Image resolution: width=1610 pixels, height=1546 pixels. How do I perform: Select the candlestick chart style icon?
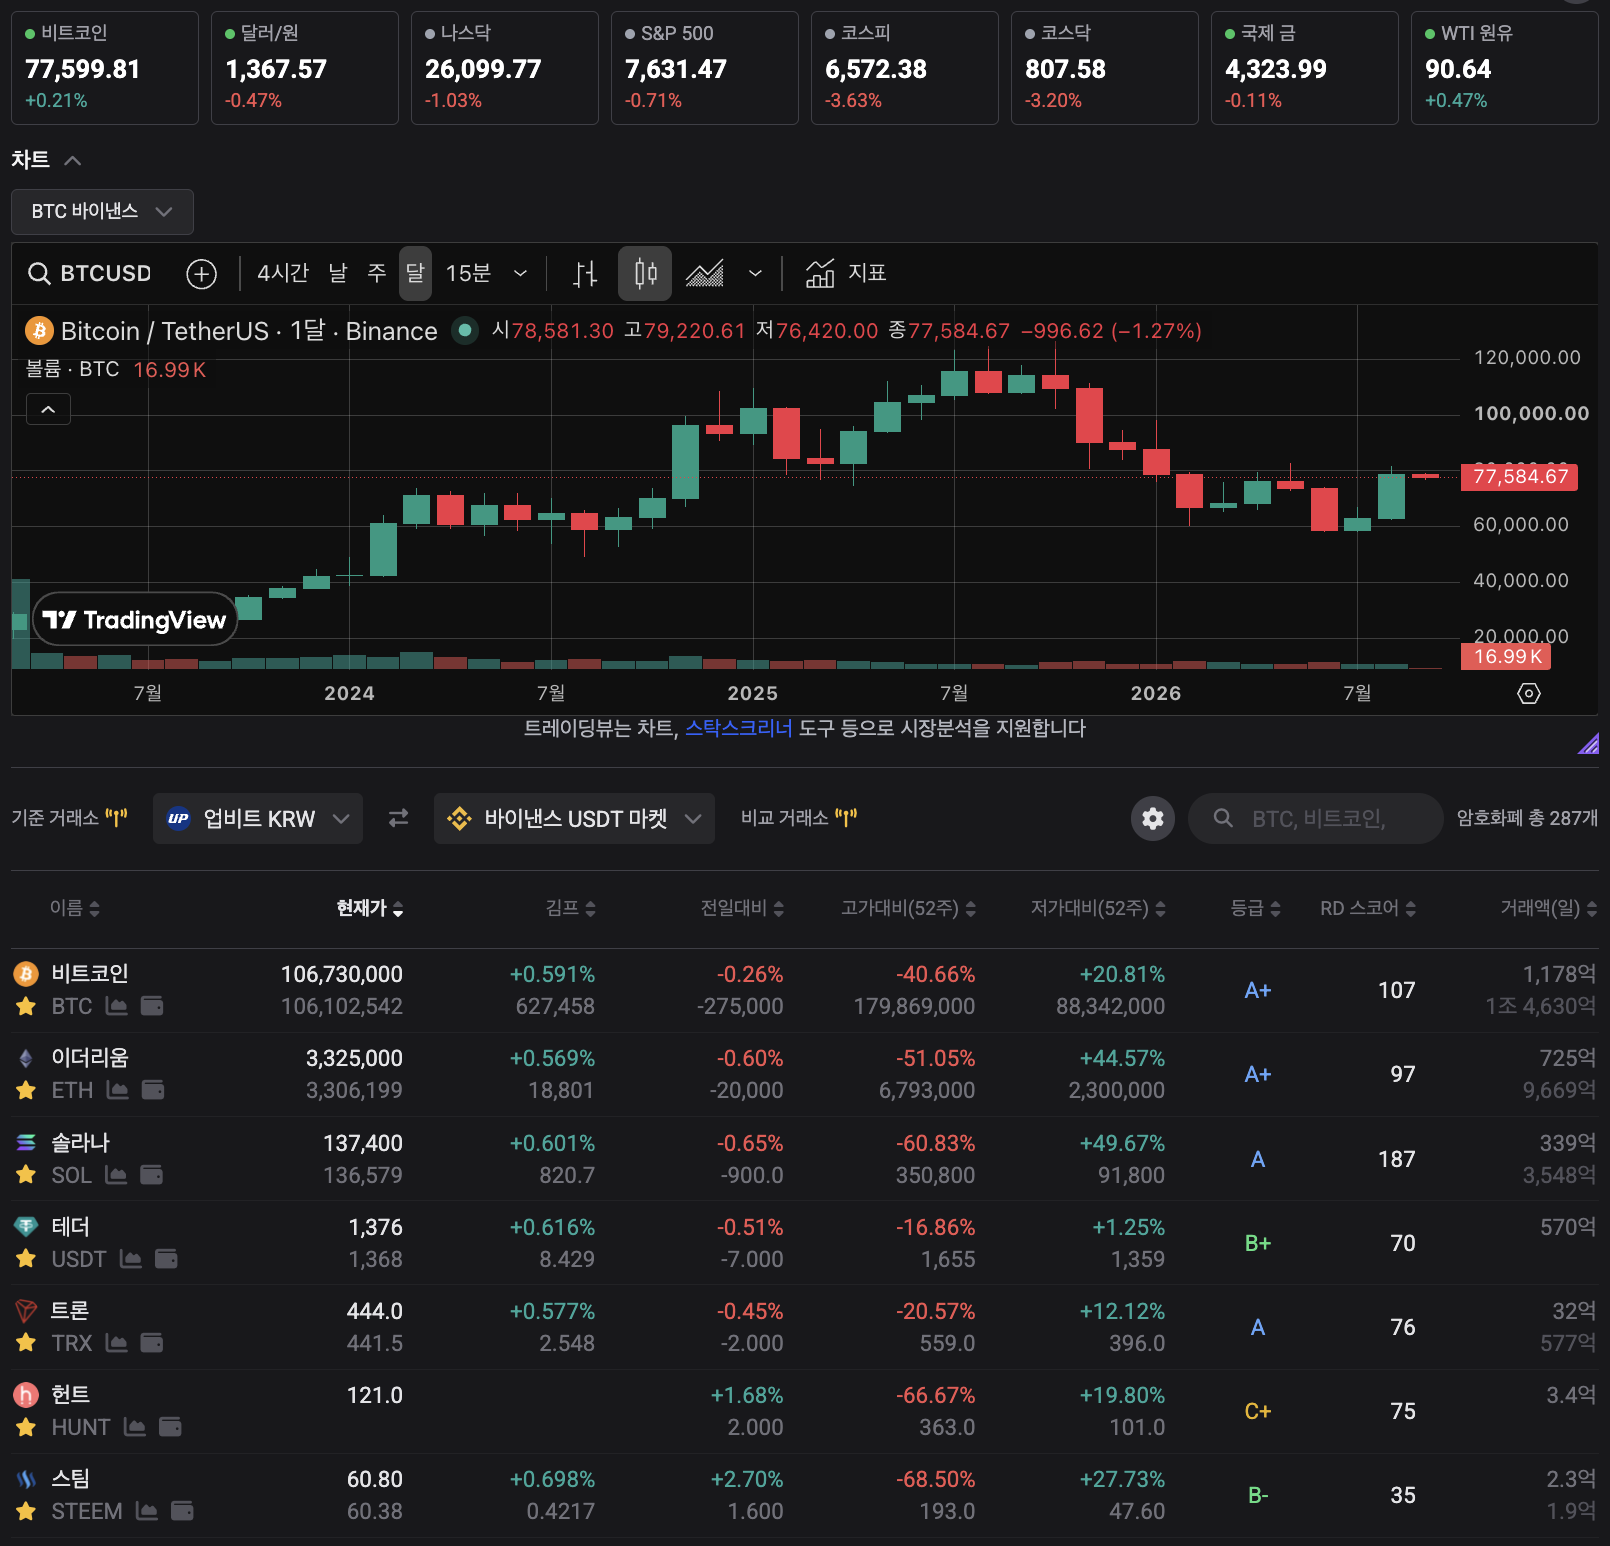tap(645, 273)
